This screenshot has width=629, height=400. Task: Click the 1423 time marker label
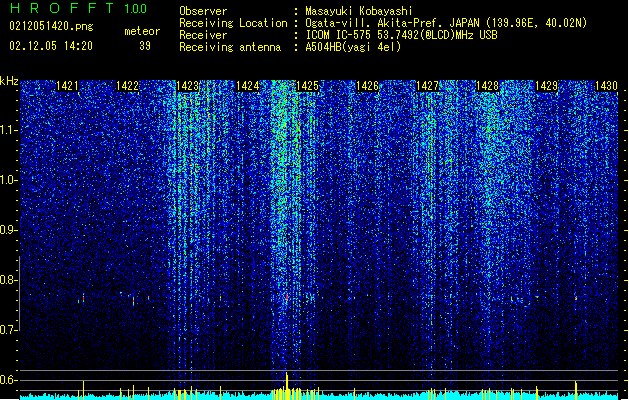(187, 86)
